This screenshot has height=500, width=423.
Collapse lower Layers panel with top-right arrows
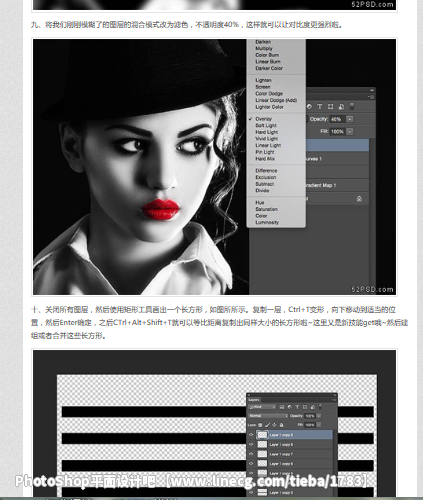(x=335, y=395)
